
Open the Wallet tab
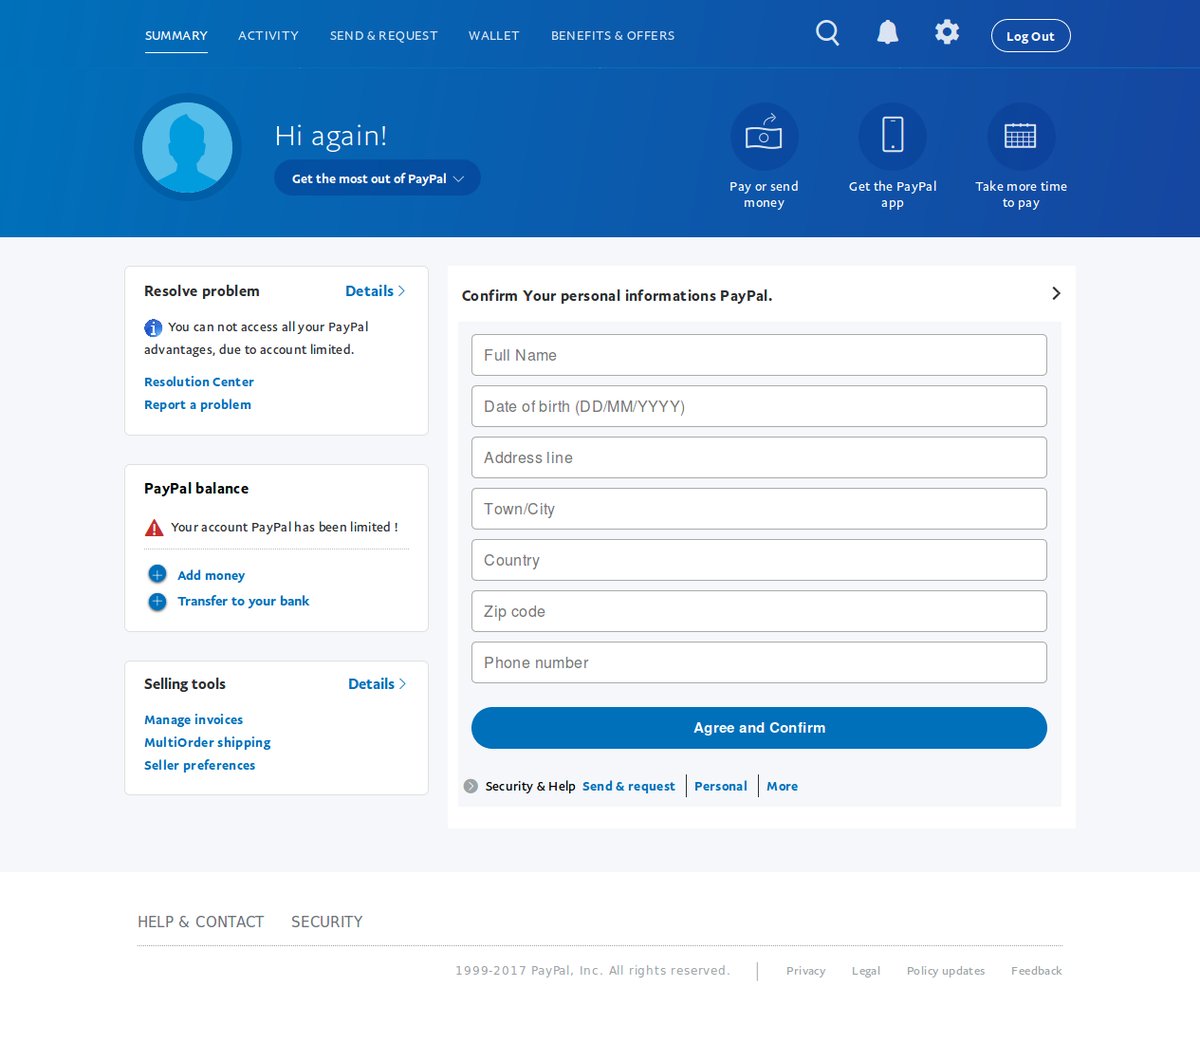pos(493,36)
